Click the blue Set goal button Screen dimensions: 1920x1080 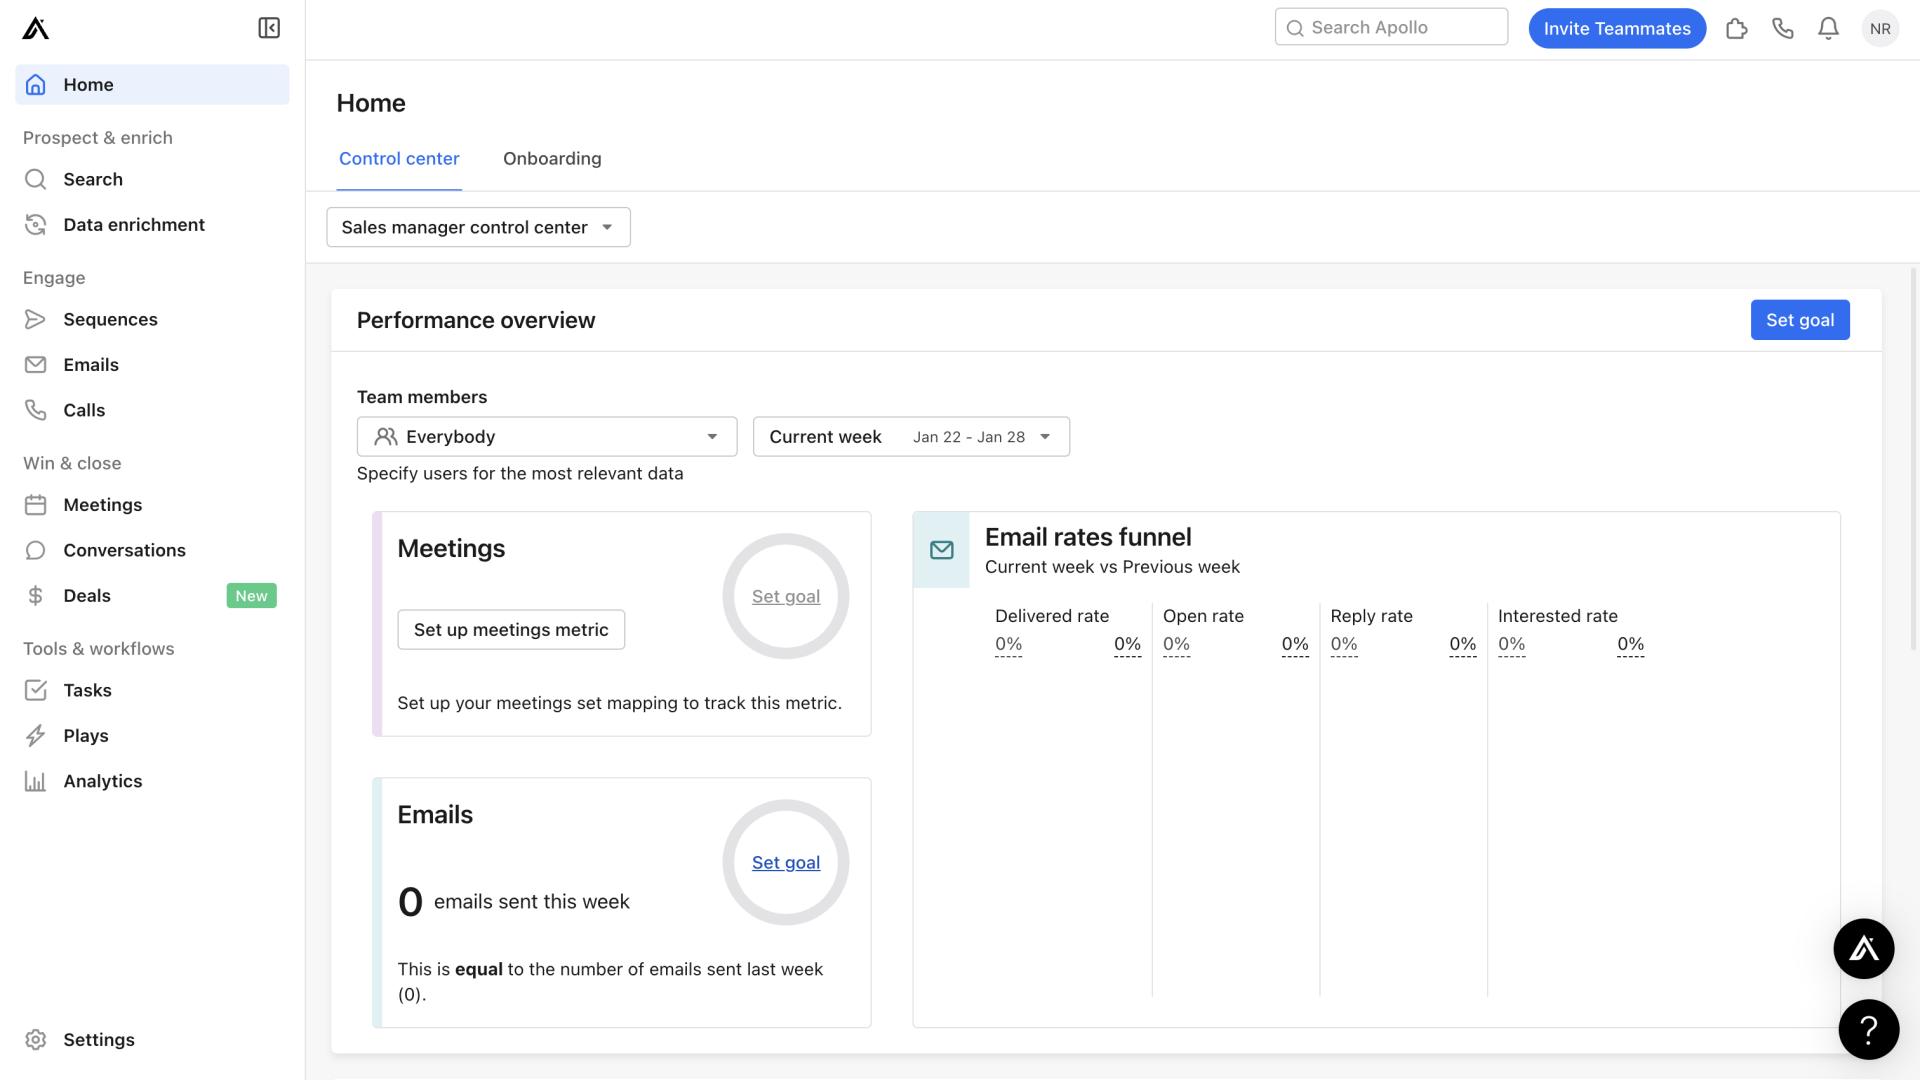pos(1800,320)
